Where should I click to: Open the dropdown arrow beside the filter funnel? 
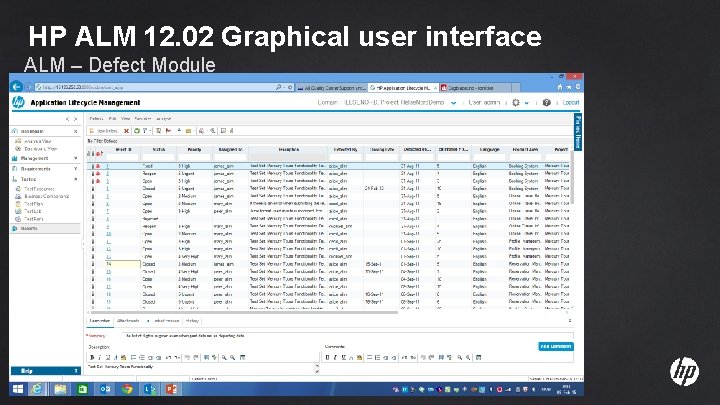click(149, 131)
